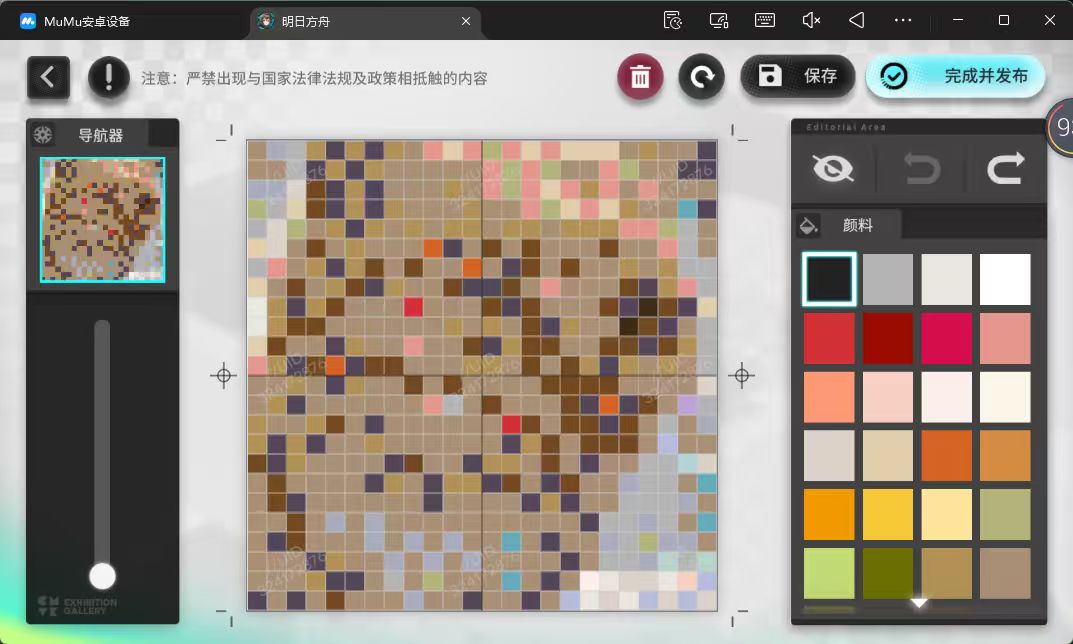
Task: Paint the bright red canvas pixel
Action: pyautogui.click(x=413, y=307)
